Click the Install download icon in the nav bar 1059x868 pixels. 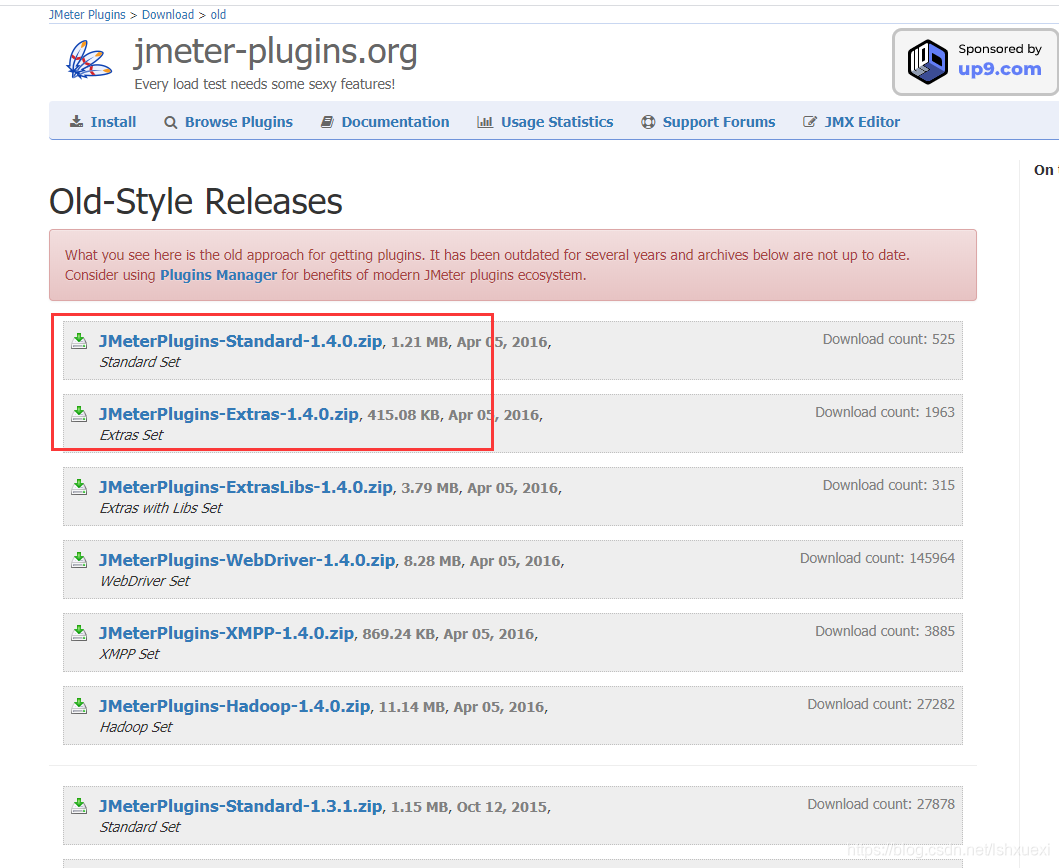pos(77,122)
